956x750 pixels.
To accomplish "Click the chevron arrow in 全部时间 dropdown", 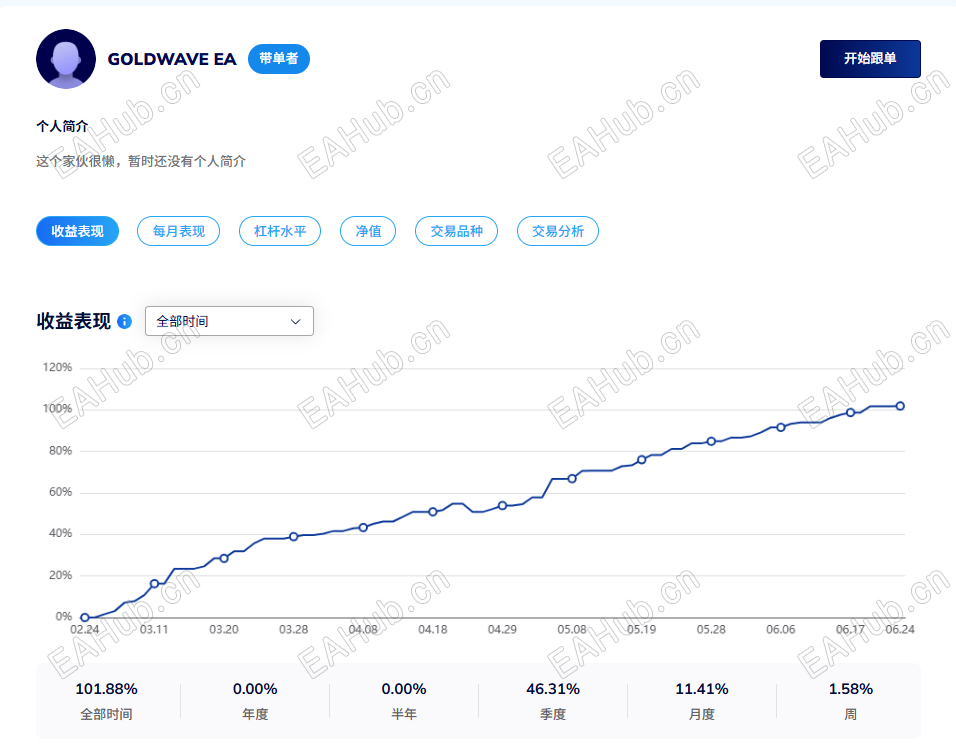I will [x=296, y=321].
